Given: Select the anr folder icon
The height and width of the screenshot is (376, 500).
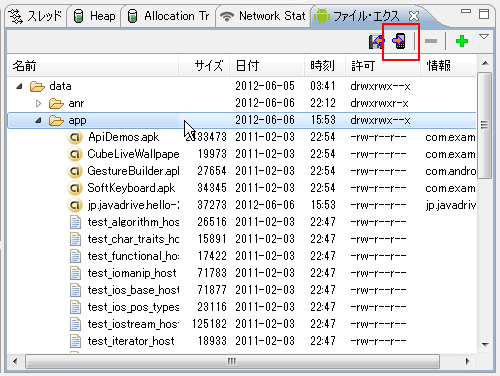Looking at the screenshot, I should (56, 103).
